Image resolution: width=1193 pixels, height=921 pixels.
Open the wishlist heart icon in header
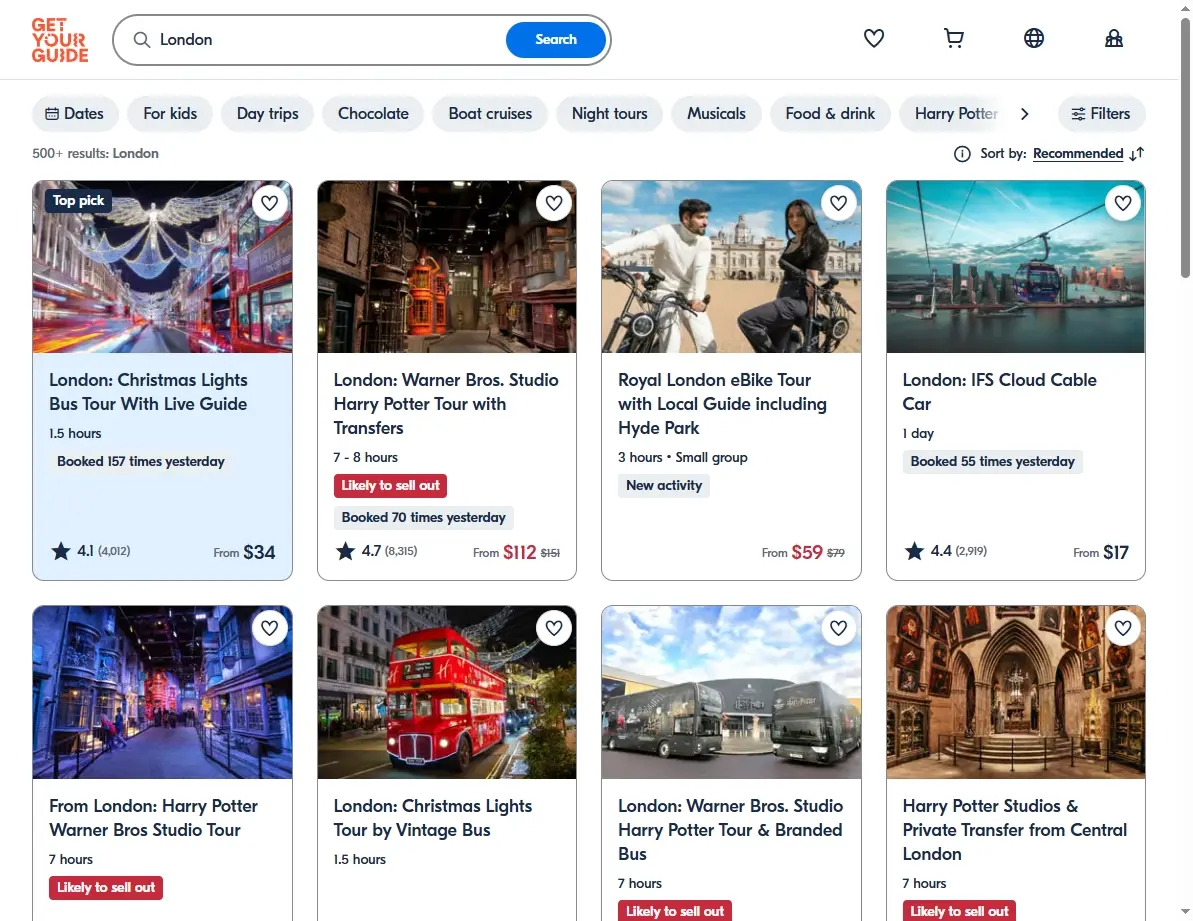873,38
